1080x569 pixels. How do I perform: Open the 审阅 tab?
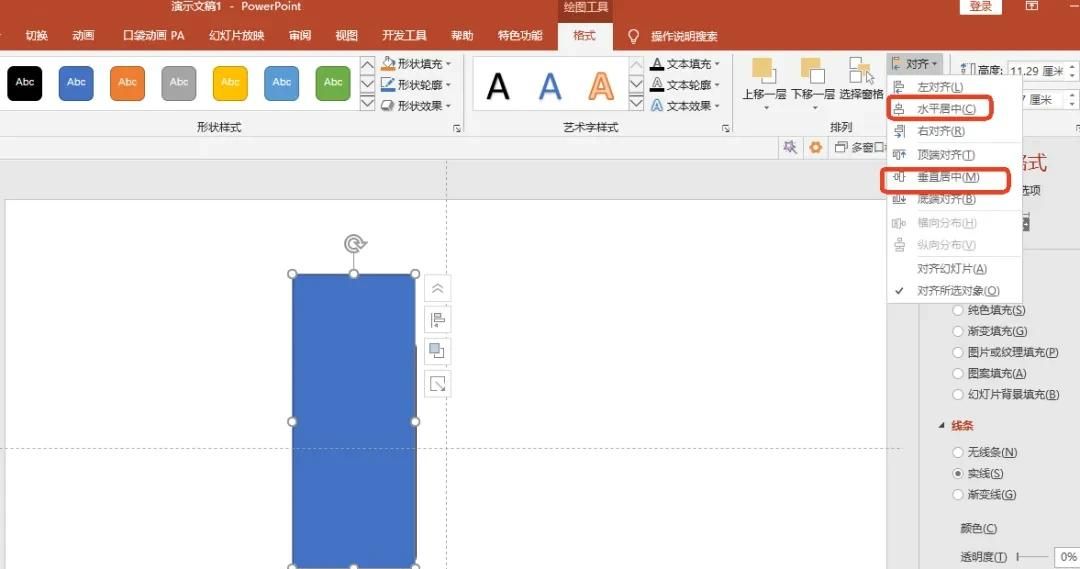[300, 35]
